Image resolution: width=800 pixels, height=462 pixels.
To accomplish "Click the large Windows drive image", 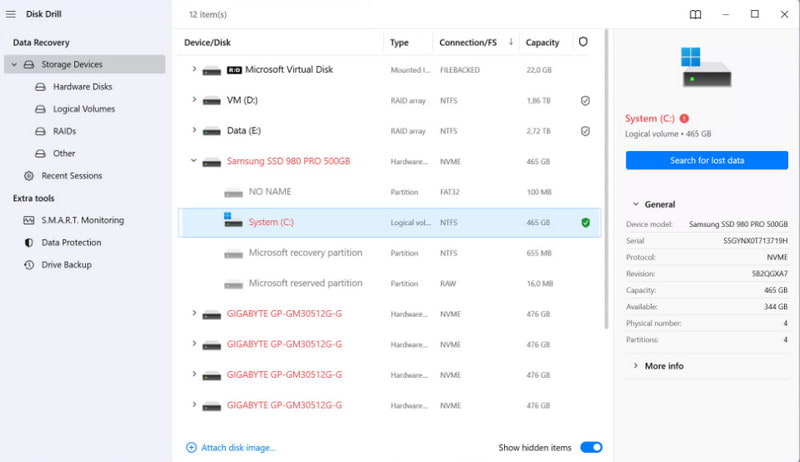I will 706,67.
